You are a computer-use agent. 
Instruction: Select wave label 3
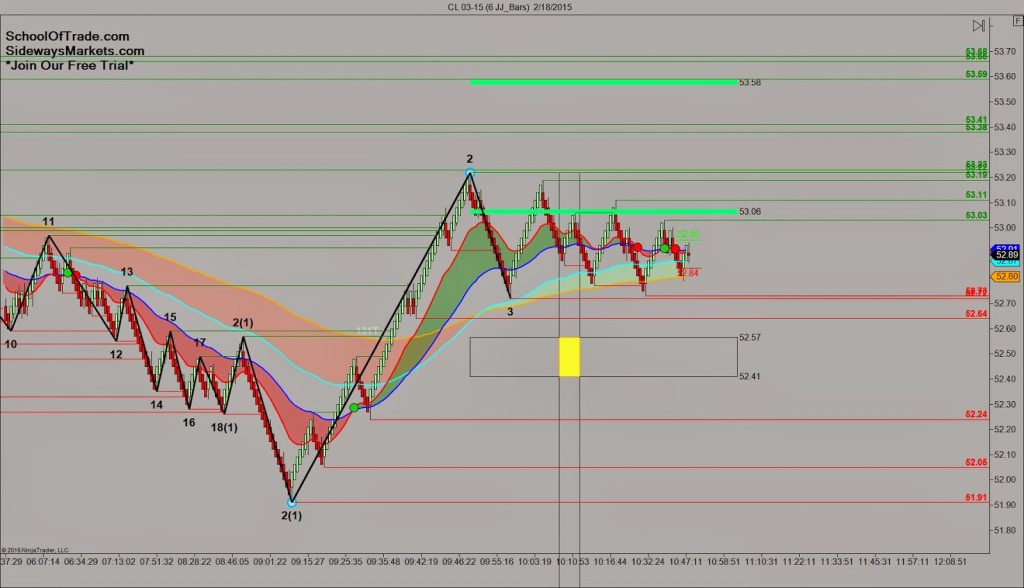(510, 312)
